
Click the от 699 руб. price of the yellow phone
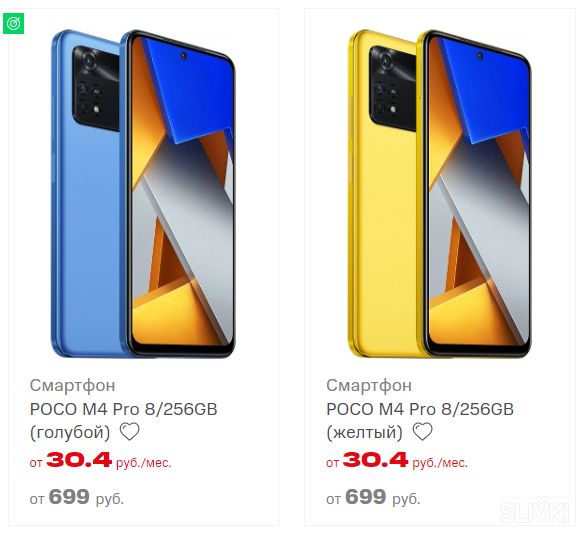click(373, 497)
